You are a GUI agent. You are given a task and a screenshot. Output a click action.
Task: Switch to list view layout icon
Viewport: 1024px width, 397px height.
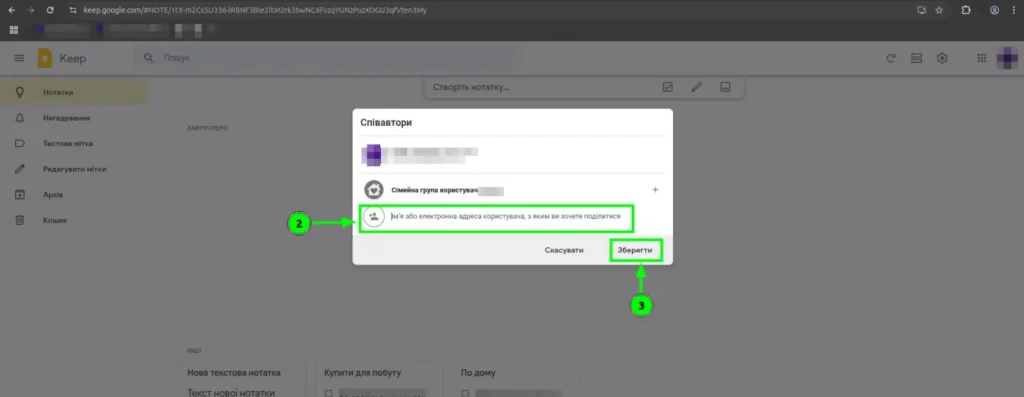pyautogui.click(x=916, y=58)
